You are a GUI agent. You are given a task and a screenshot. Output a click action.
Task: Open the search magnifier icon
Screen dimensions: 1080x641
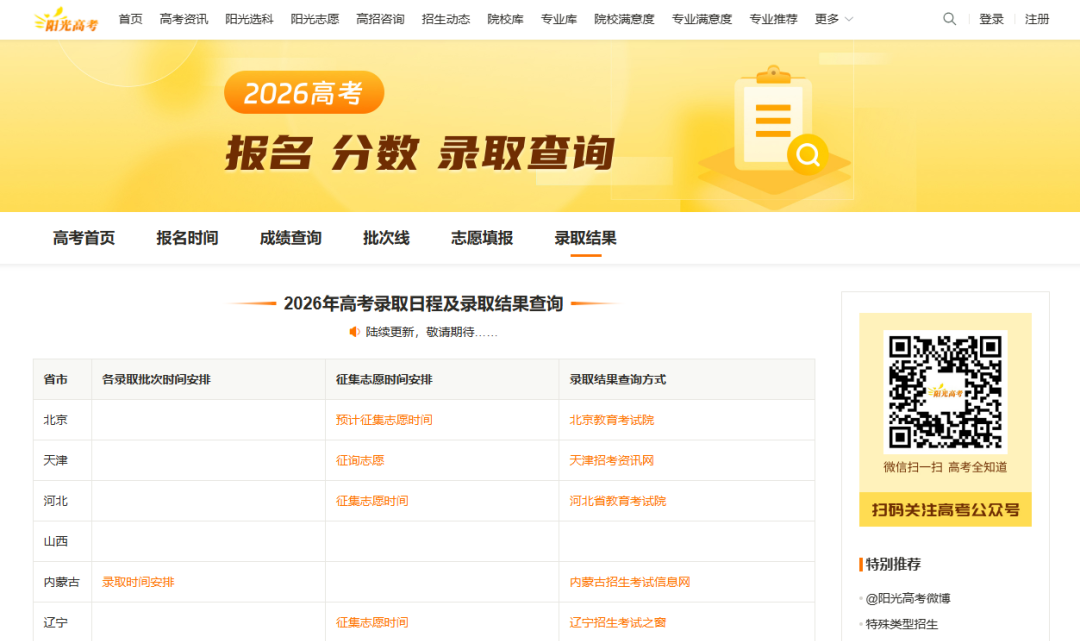(949, 19)
